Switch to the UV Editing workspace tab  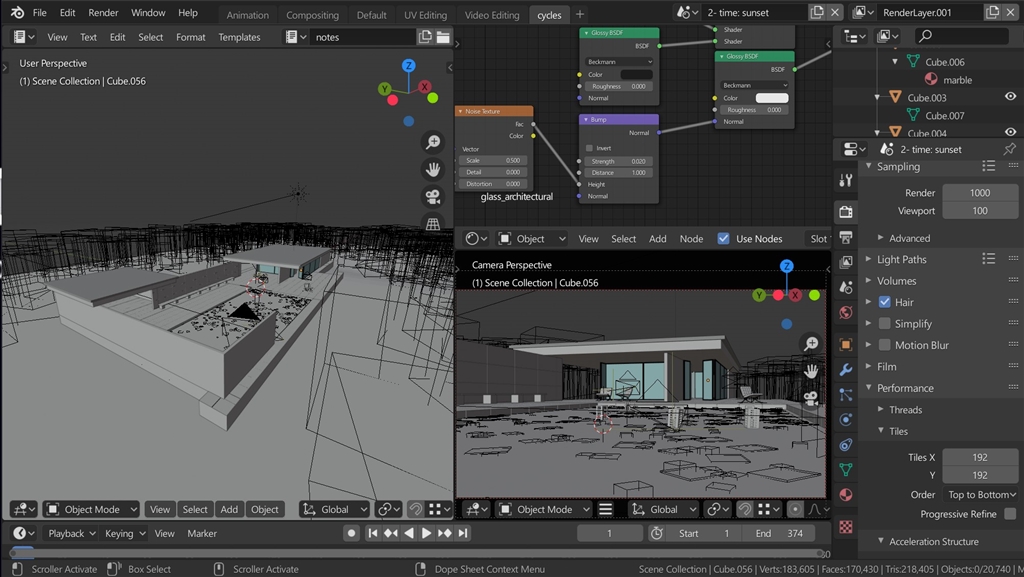425,15
